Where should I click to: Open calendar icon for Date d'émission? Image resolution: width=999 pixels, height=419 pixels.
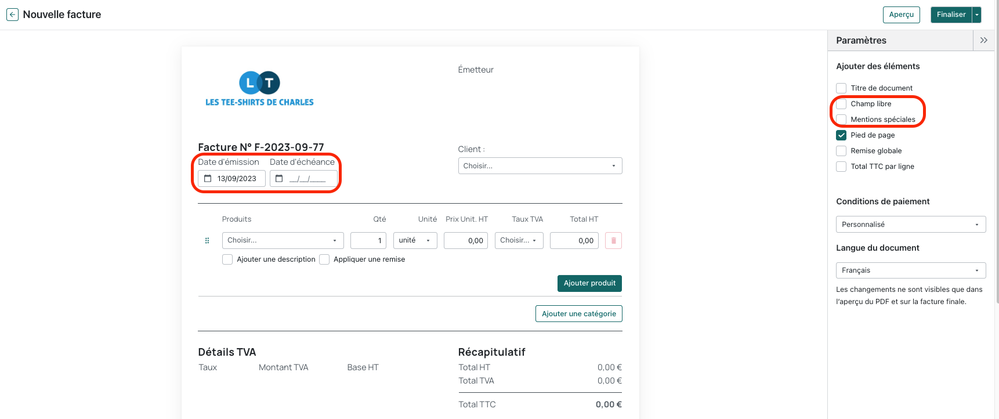[x=208, y=179]
